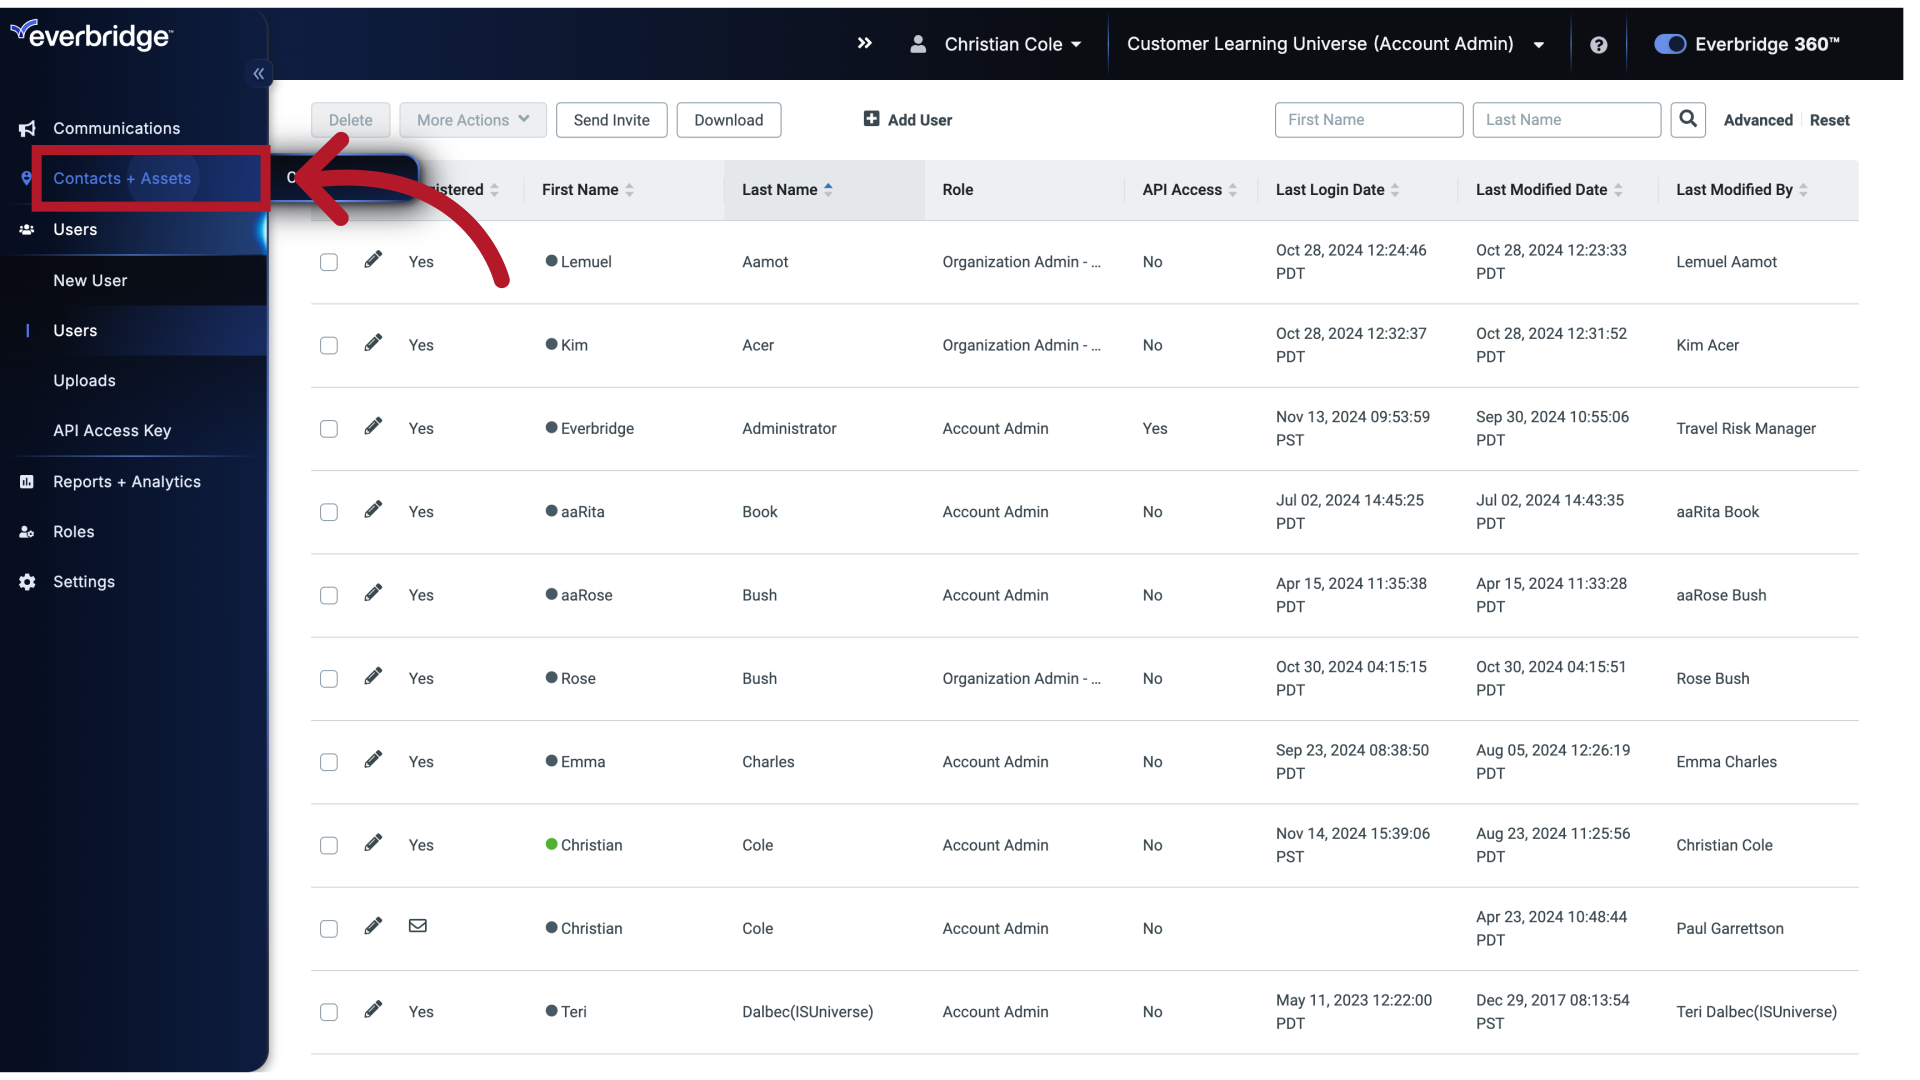Check the checkbox next to Lemuel Aamot

pos(328,261)
